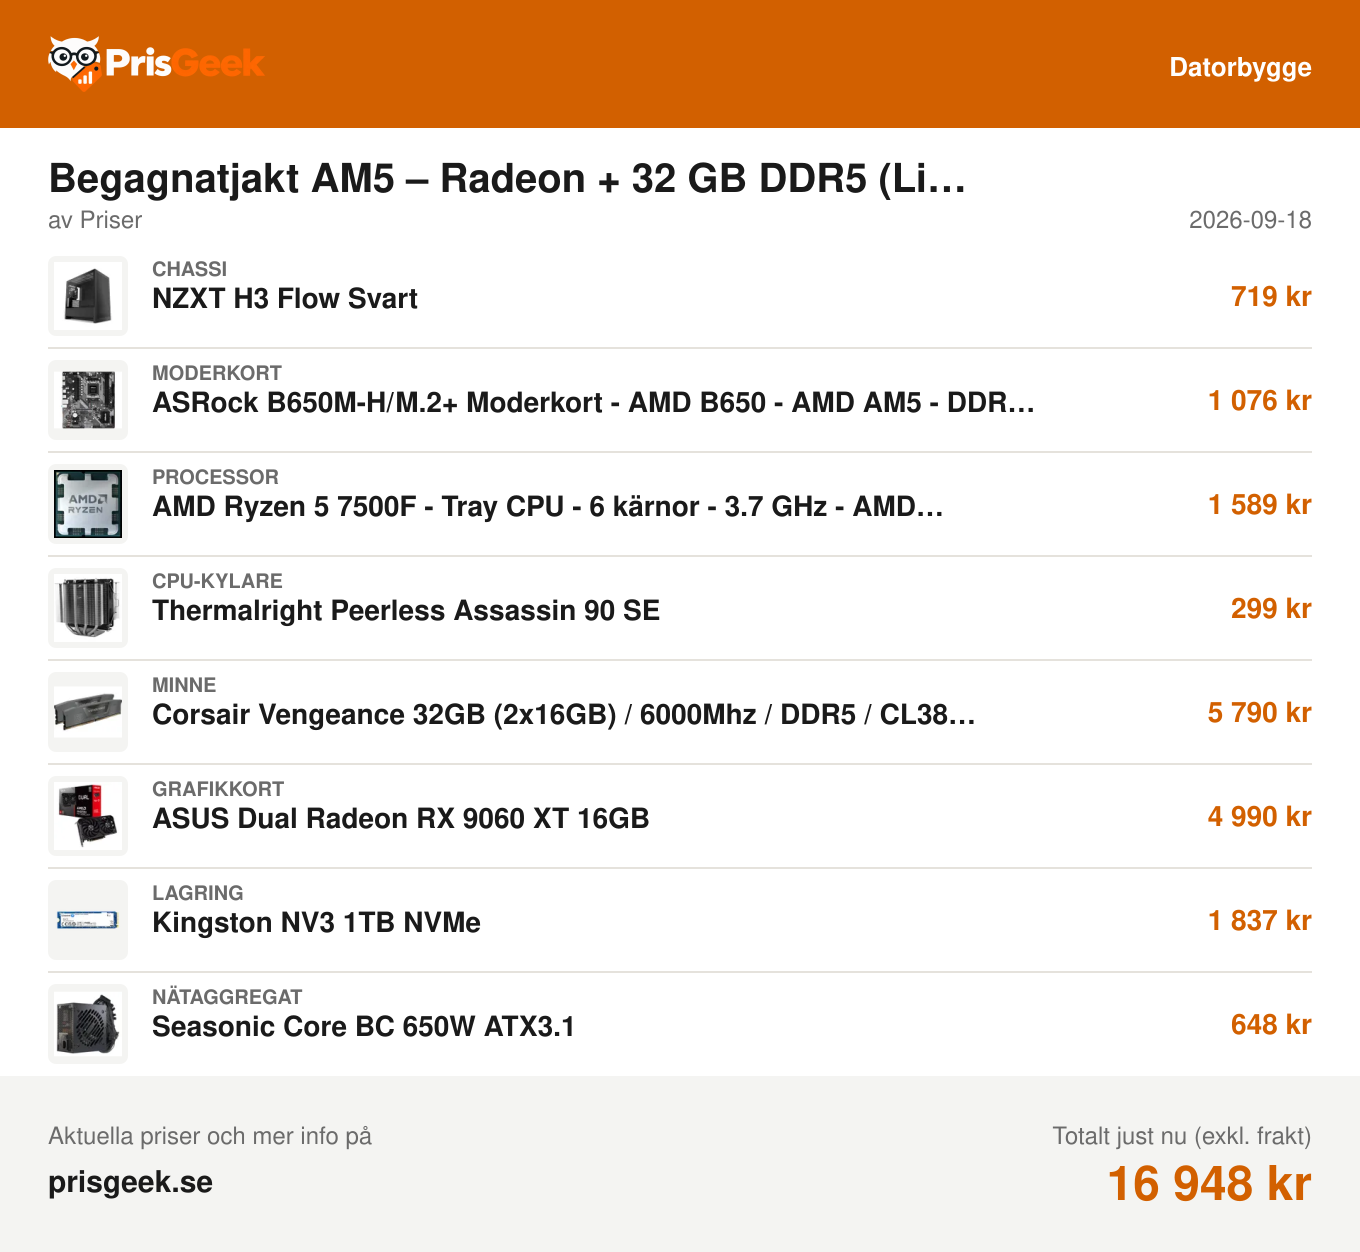Open the Corsair Vengeance memory thumbnail

(88, 712)
